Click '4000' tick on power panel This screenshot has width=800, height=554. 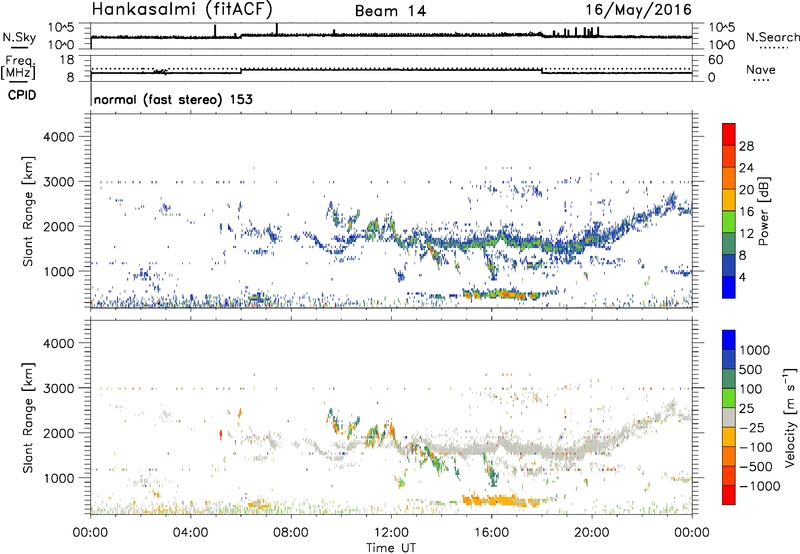point(58,137)
